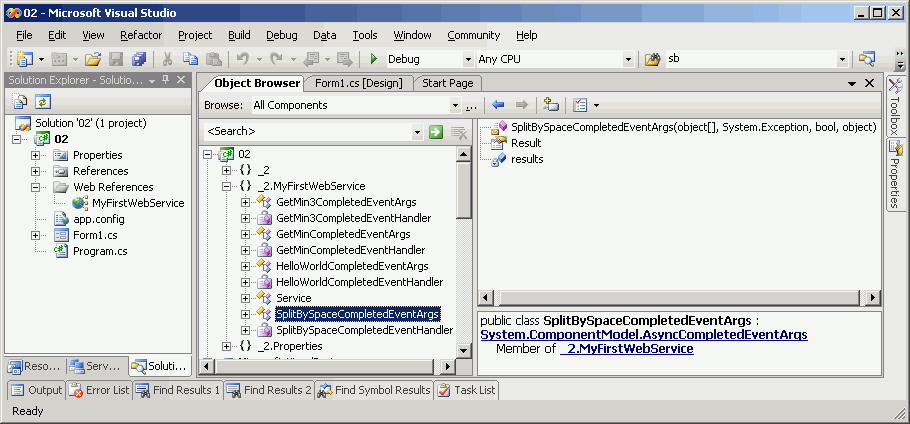The image size is (910, 424).
Task: Expand the _2.Properties namespace node
Action: (226, 346)
